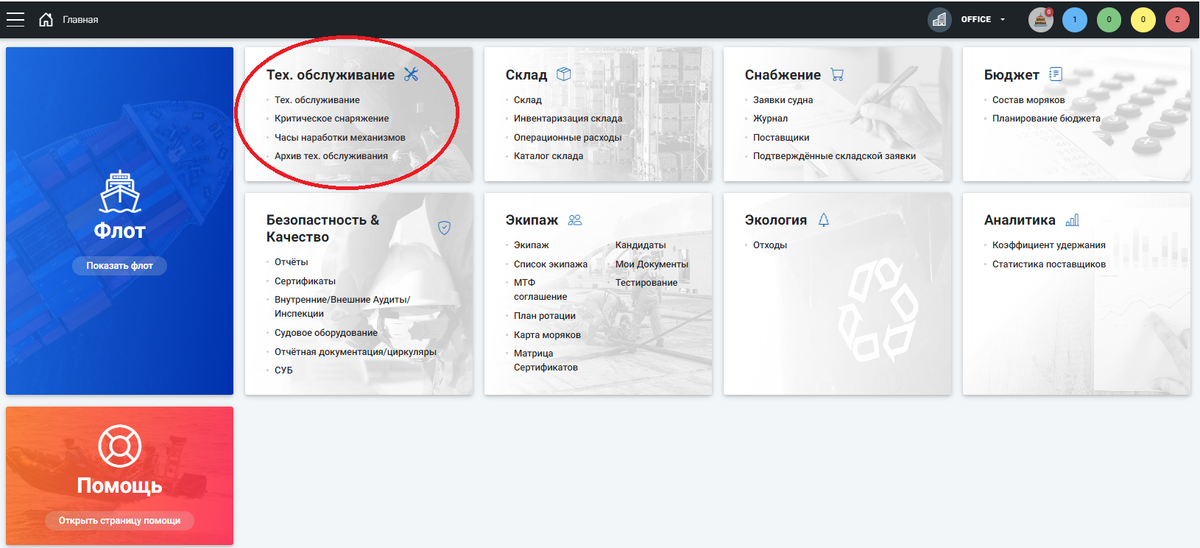Open the Карта моряков link
The image size is (1200, 548).
click(x=547, y=335)
